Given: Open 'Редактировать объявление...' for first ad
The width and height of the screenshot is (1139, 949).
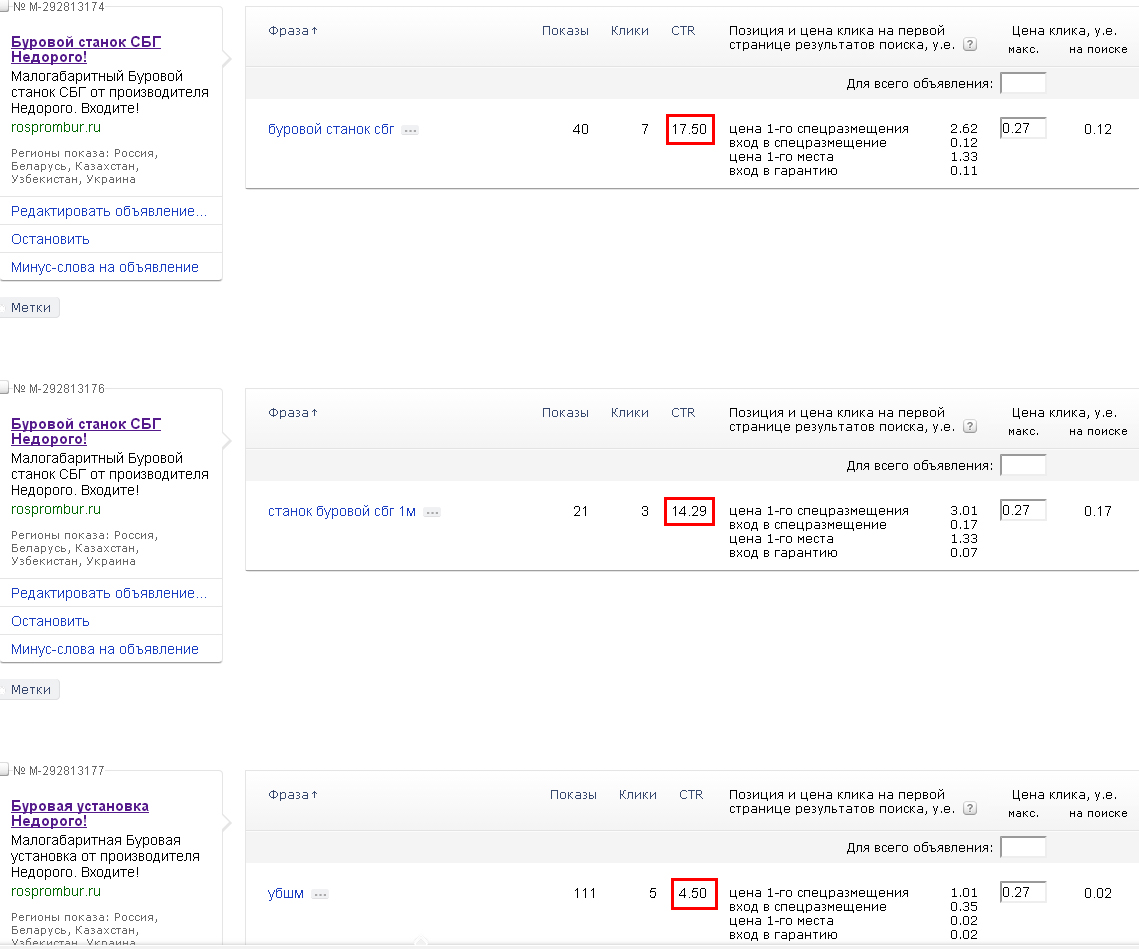Looking at the screenshot, I should coord(109,211).
